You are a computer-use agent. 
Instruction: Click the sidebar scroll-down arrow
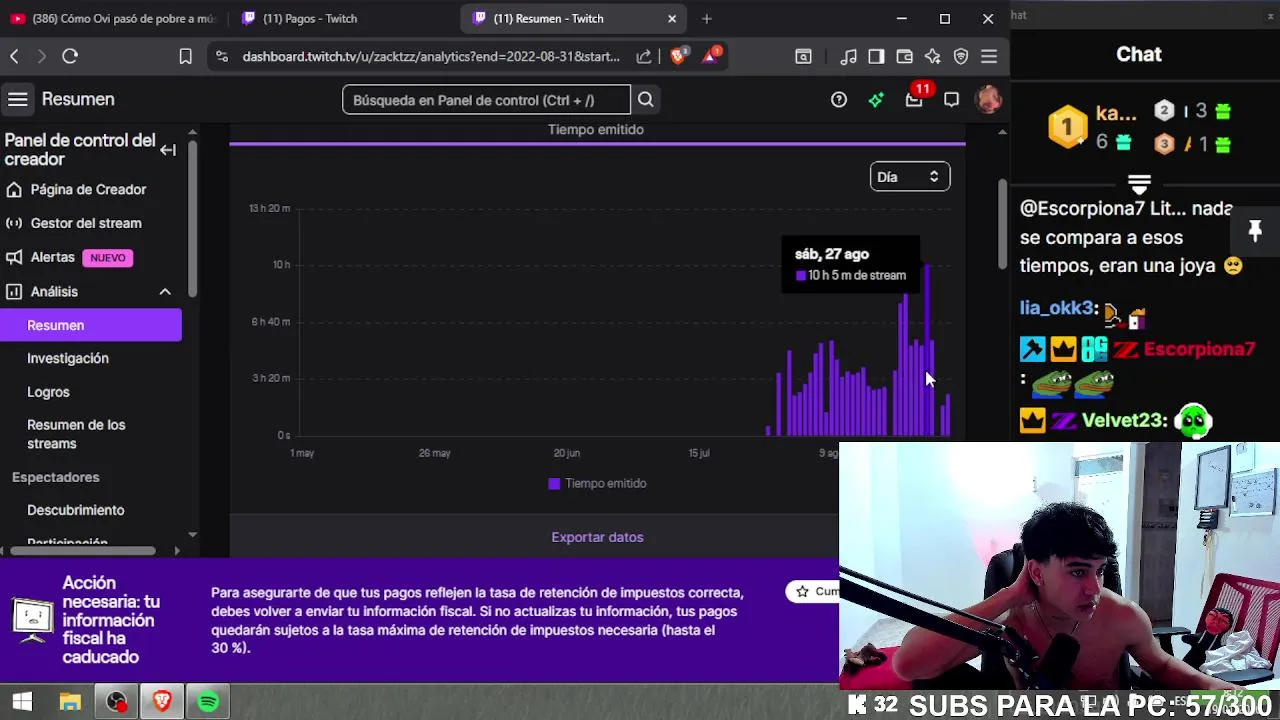click(192, 536)
